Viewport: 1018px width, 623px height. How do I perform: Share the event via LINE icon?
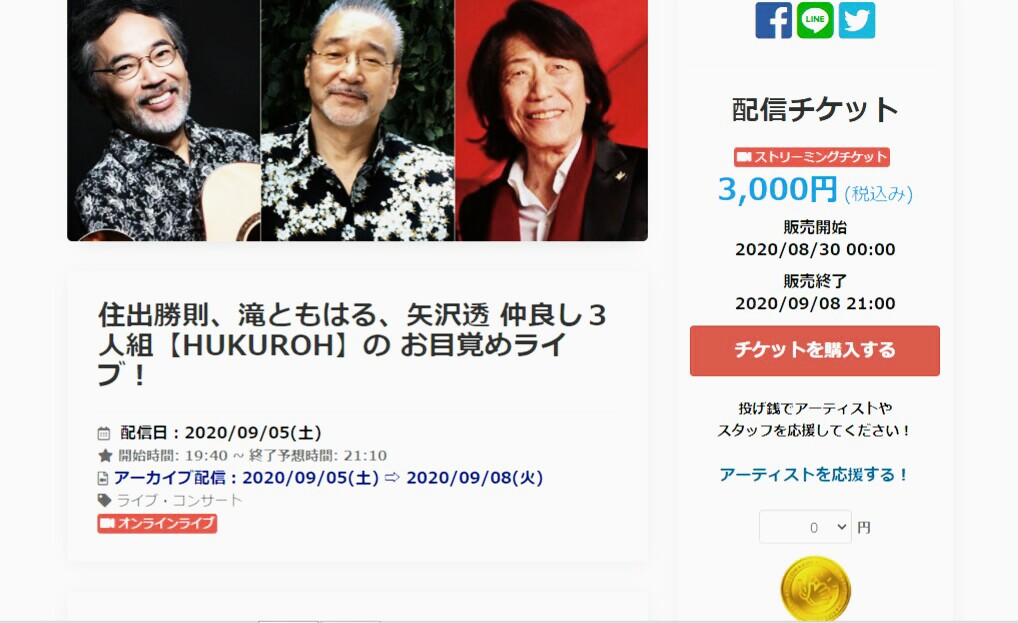tap(815, 20)
